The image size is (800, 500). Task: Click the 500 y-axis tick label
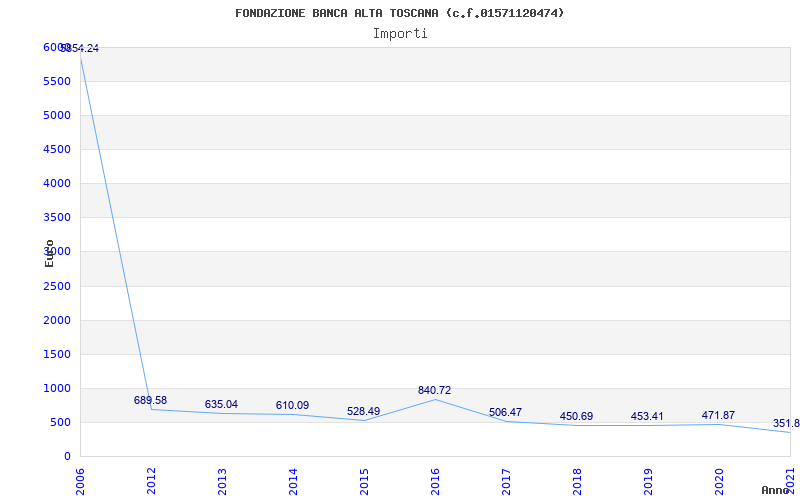[60, 422]
